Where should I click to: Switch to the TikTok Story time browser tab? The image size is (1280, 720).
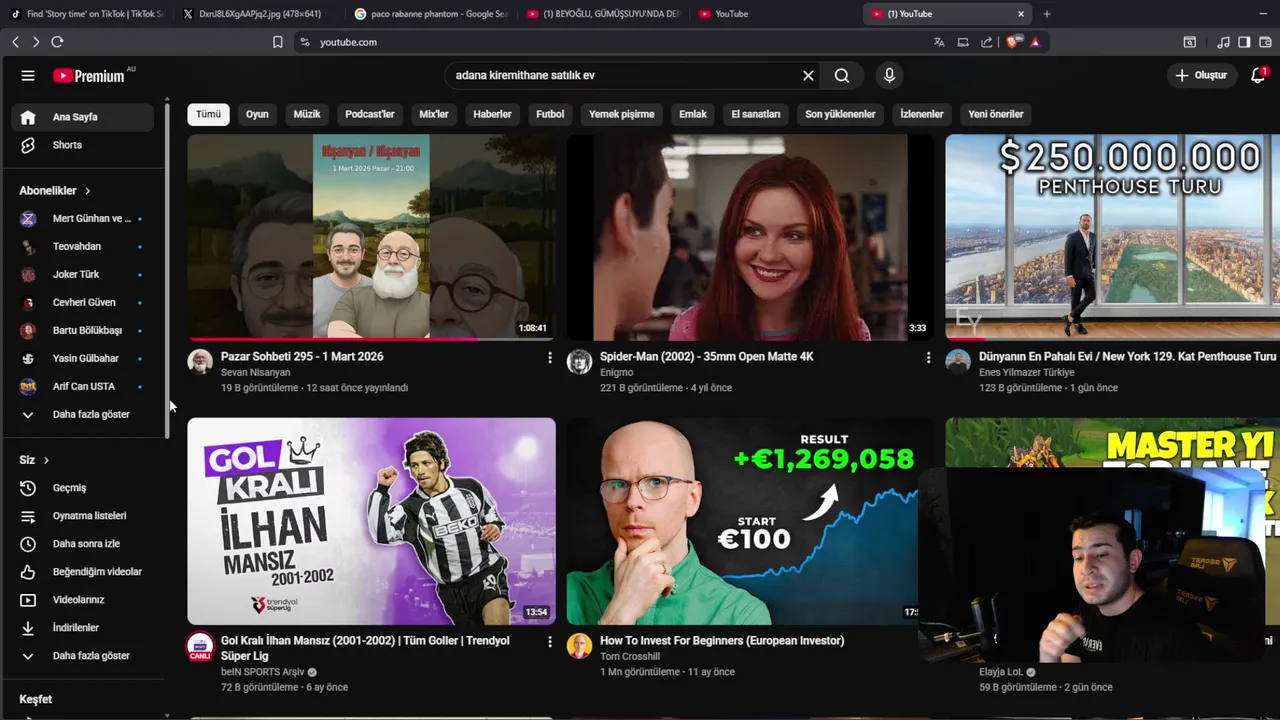(x=86, y=14)
